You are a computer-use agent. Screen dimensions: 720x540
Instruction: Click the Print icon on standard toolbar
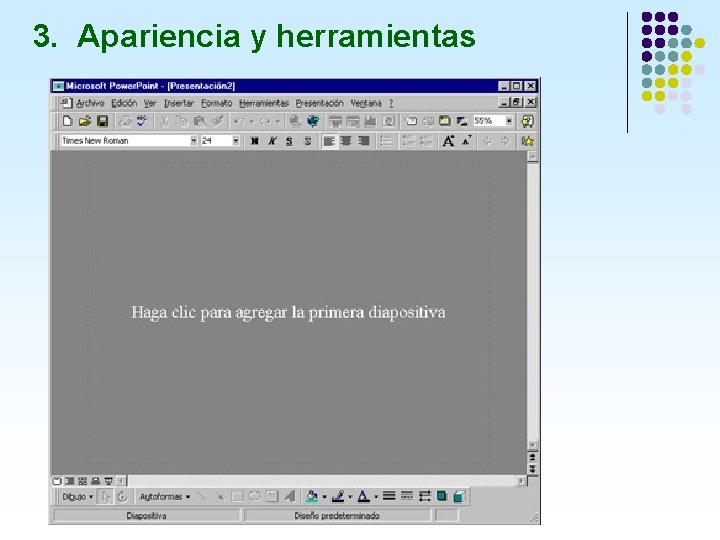coord(125,121)
